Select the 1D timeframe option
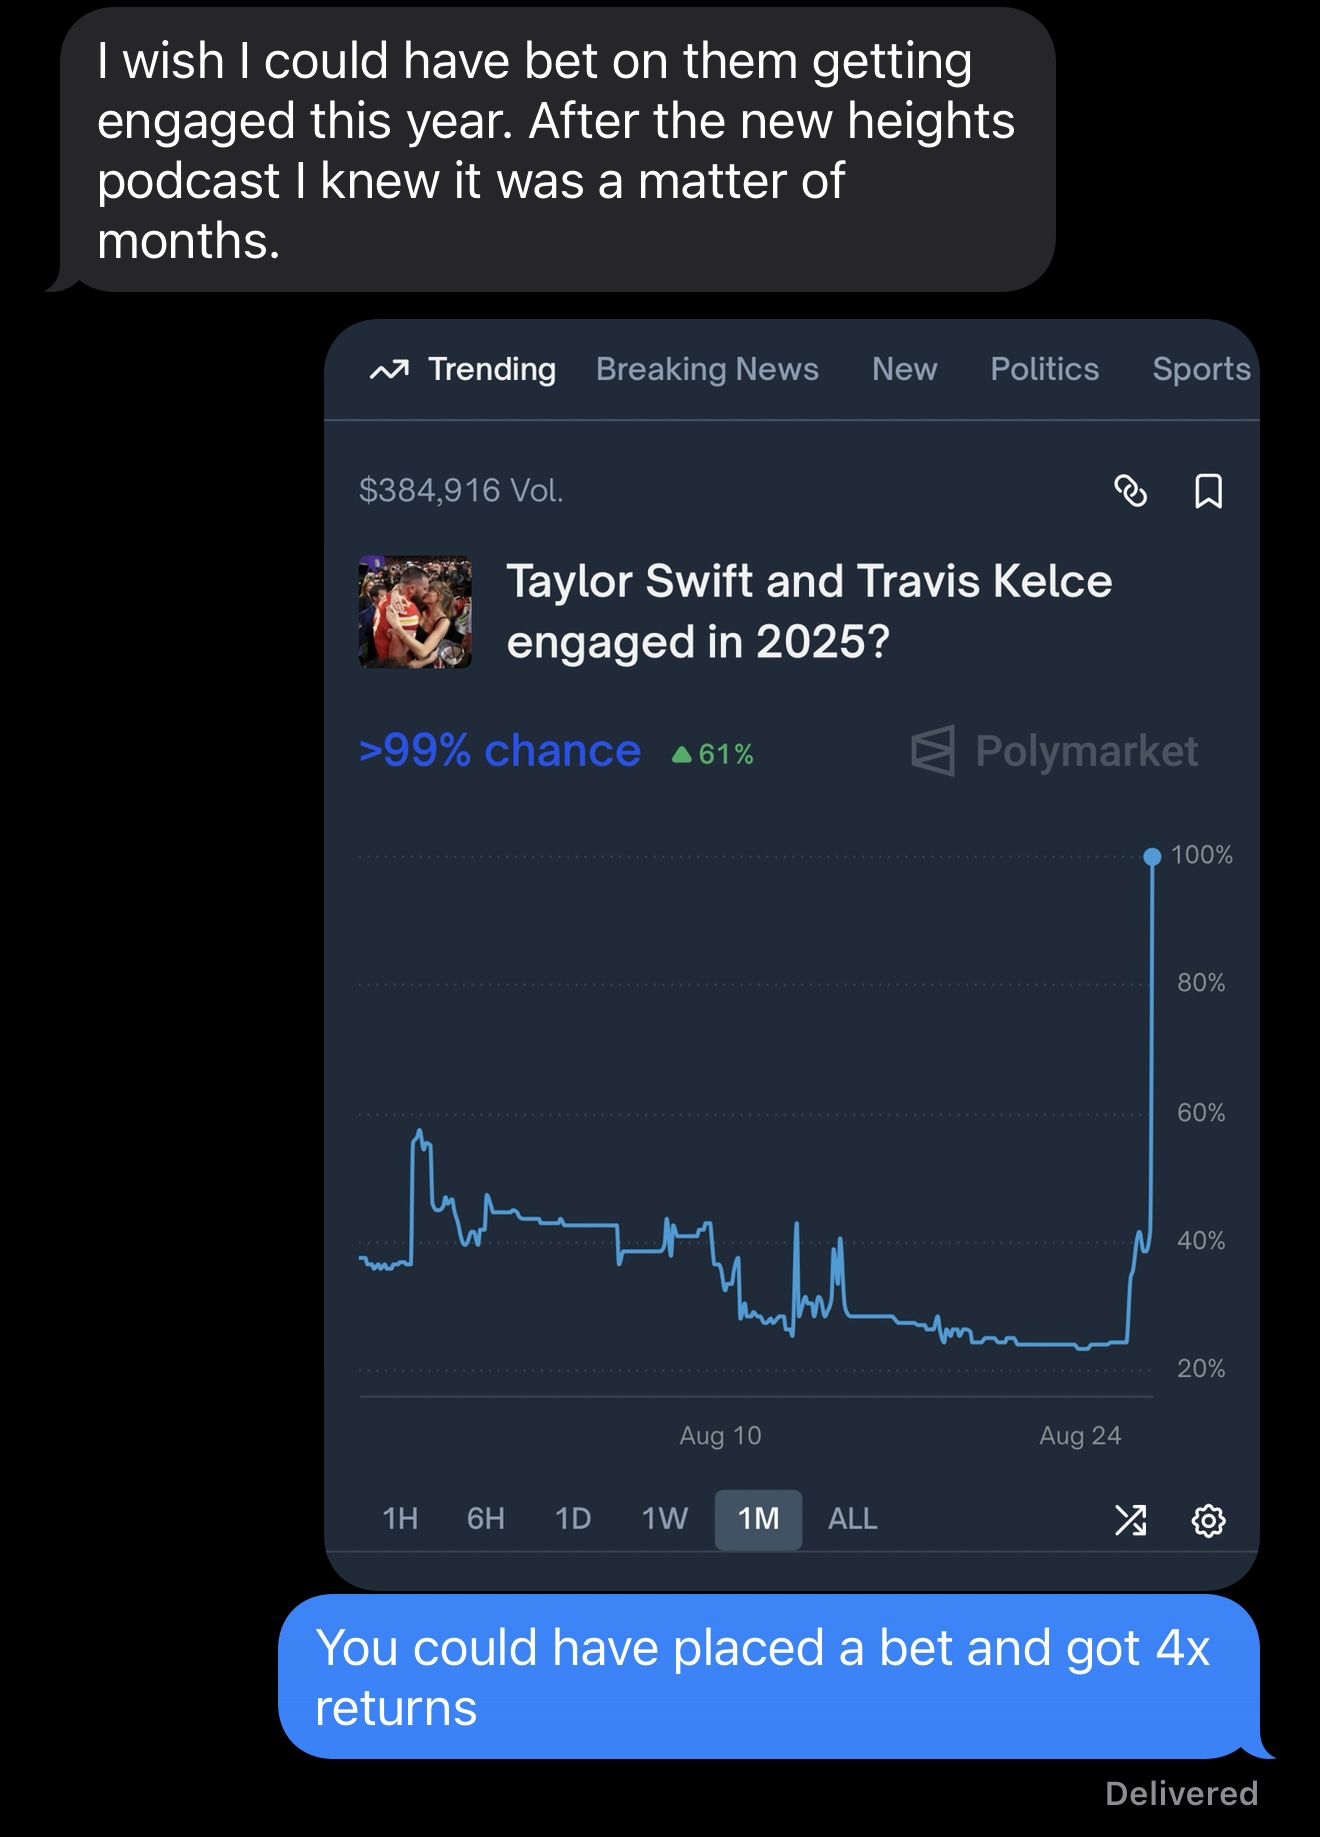Viewport: 1320px width, 1837px height. (572, 1520)
